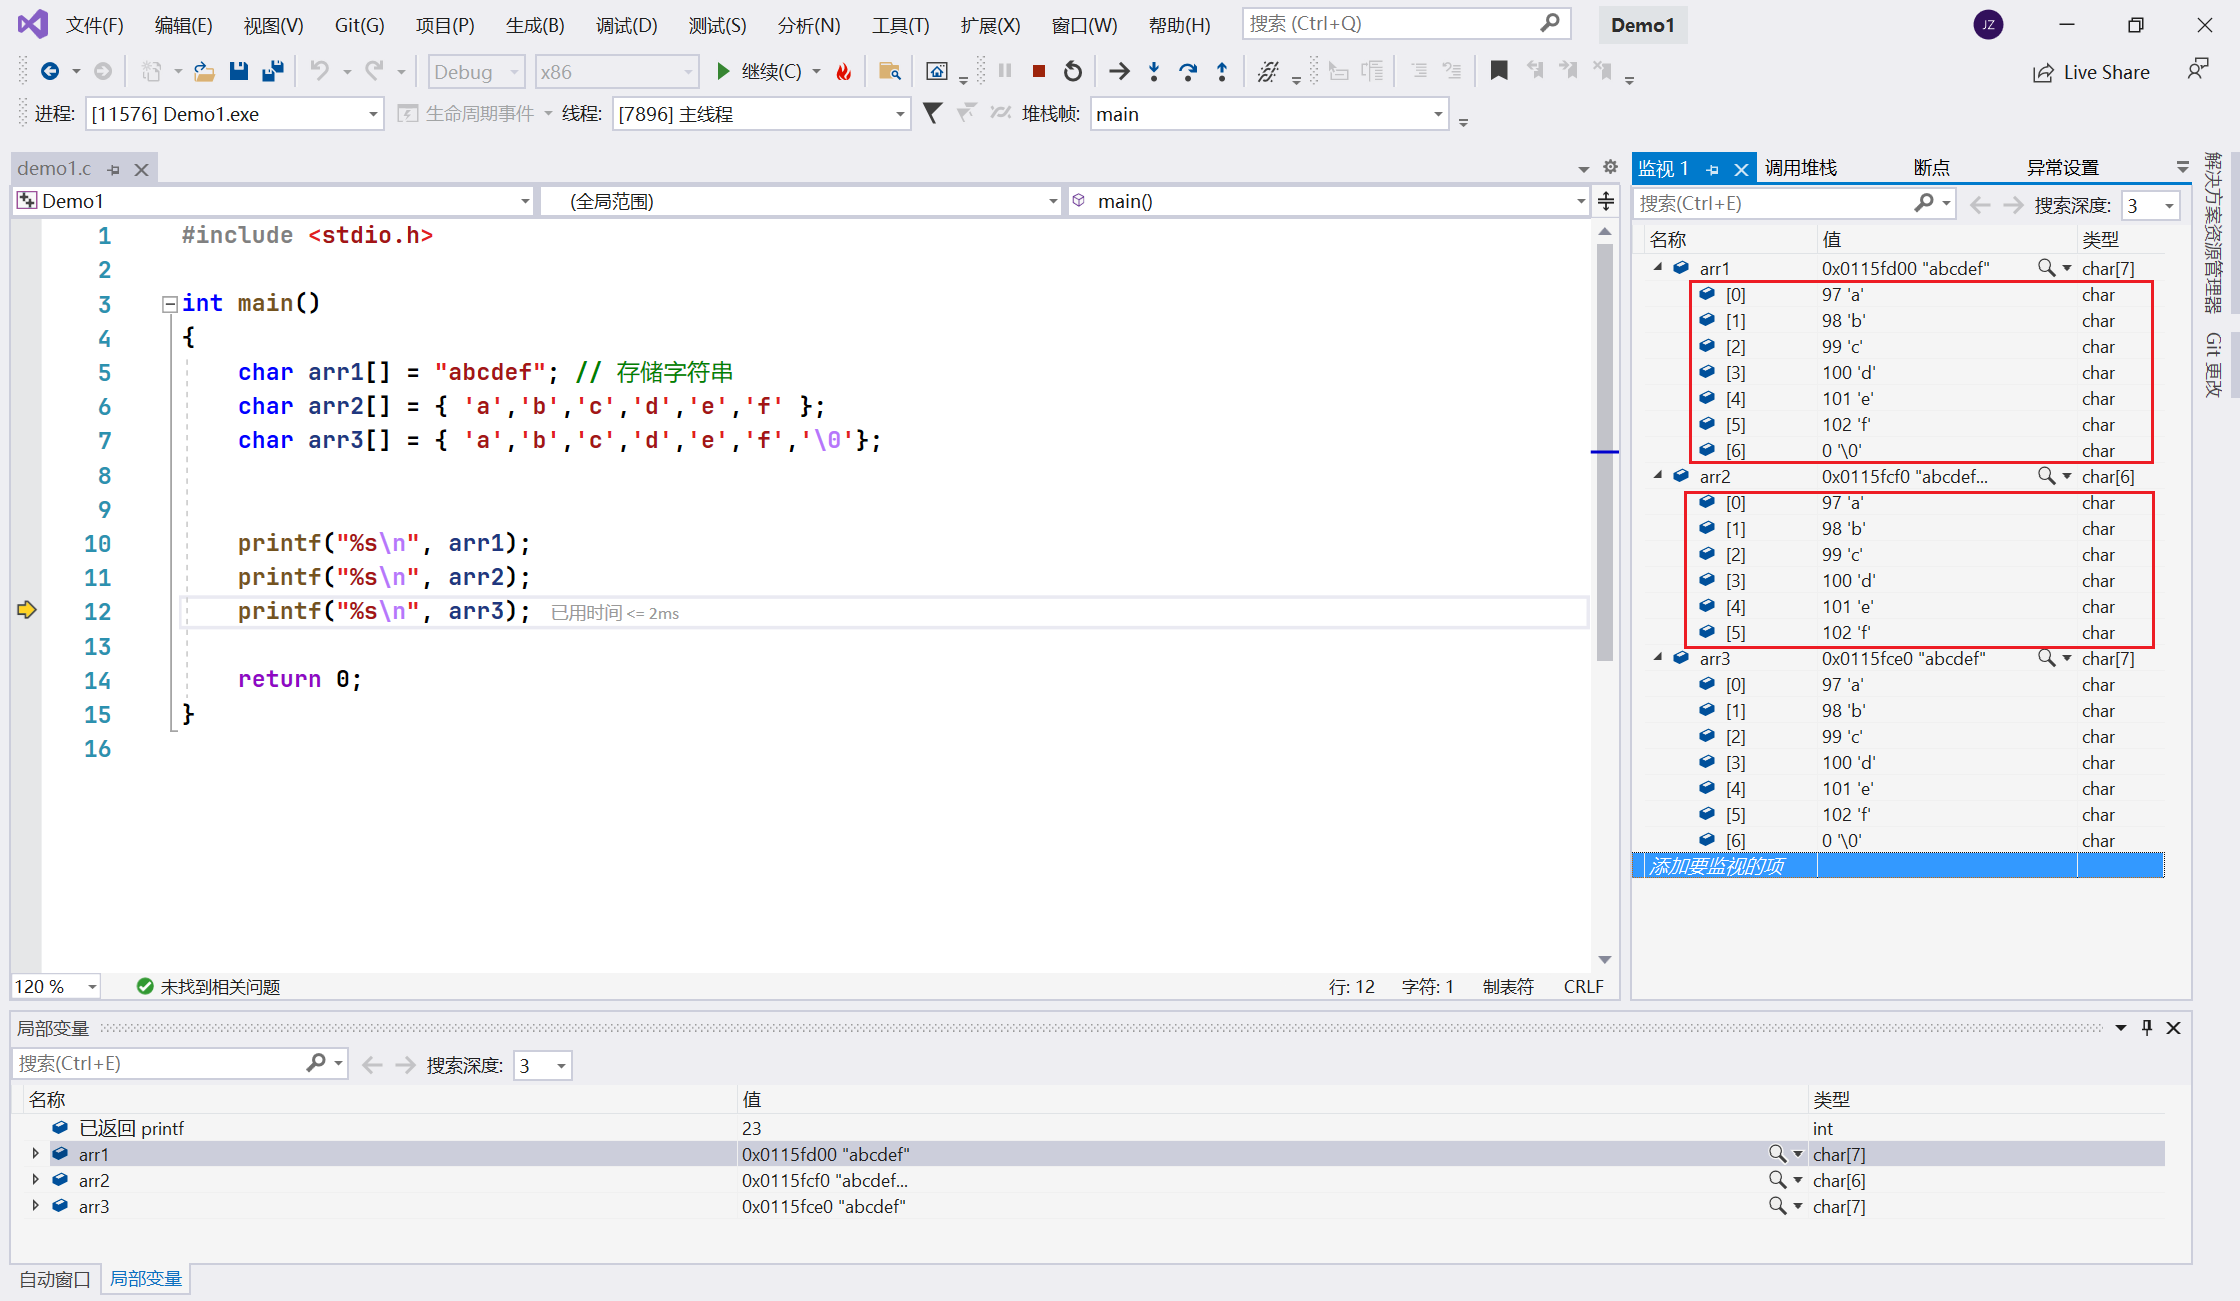Viewport: 2240px width, 1301px height.
Task: Click the Save All icon
Action: coord(272,71)
